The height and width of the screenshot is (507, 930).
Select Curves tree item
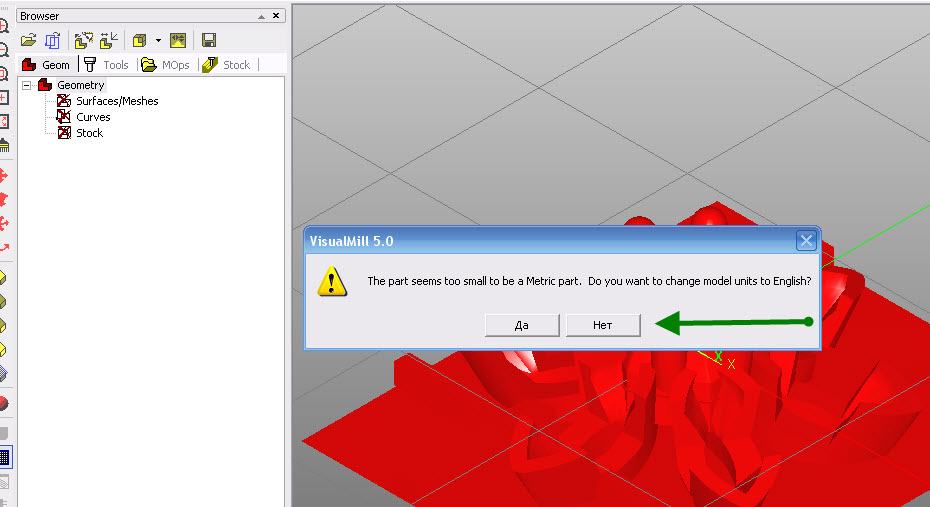coord(93,117)
